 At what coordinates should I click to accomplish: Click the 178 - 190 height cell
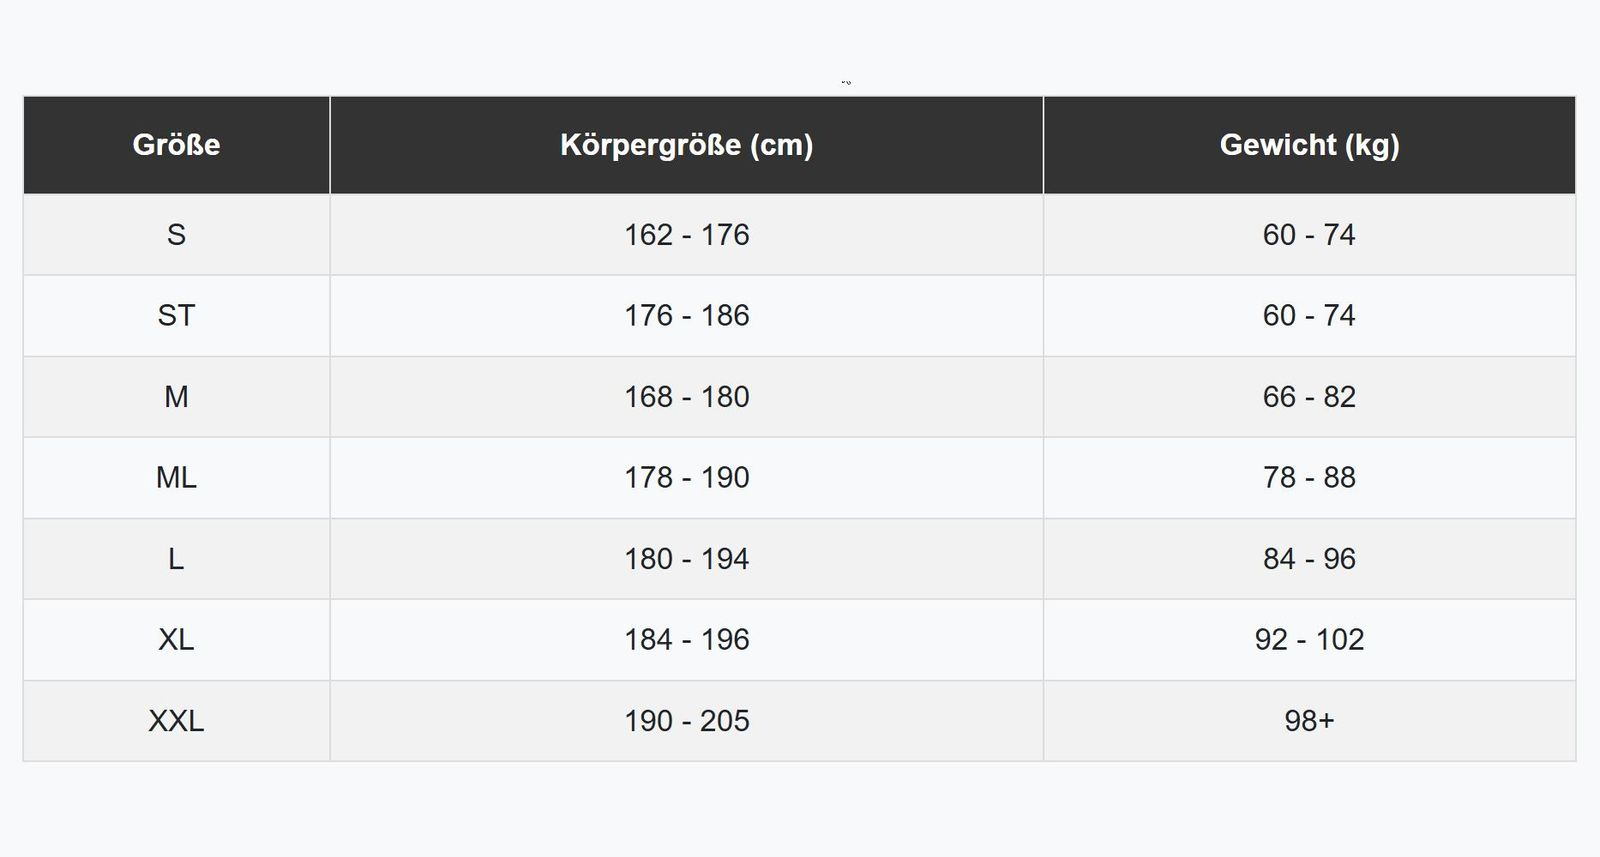(686, 478)
